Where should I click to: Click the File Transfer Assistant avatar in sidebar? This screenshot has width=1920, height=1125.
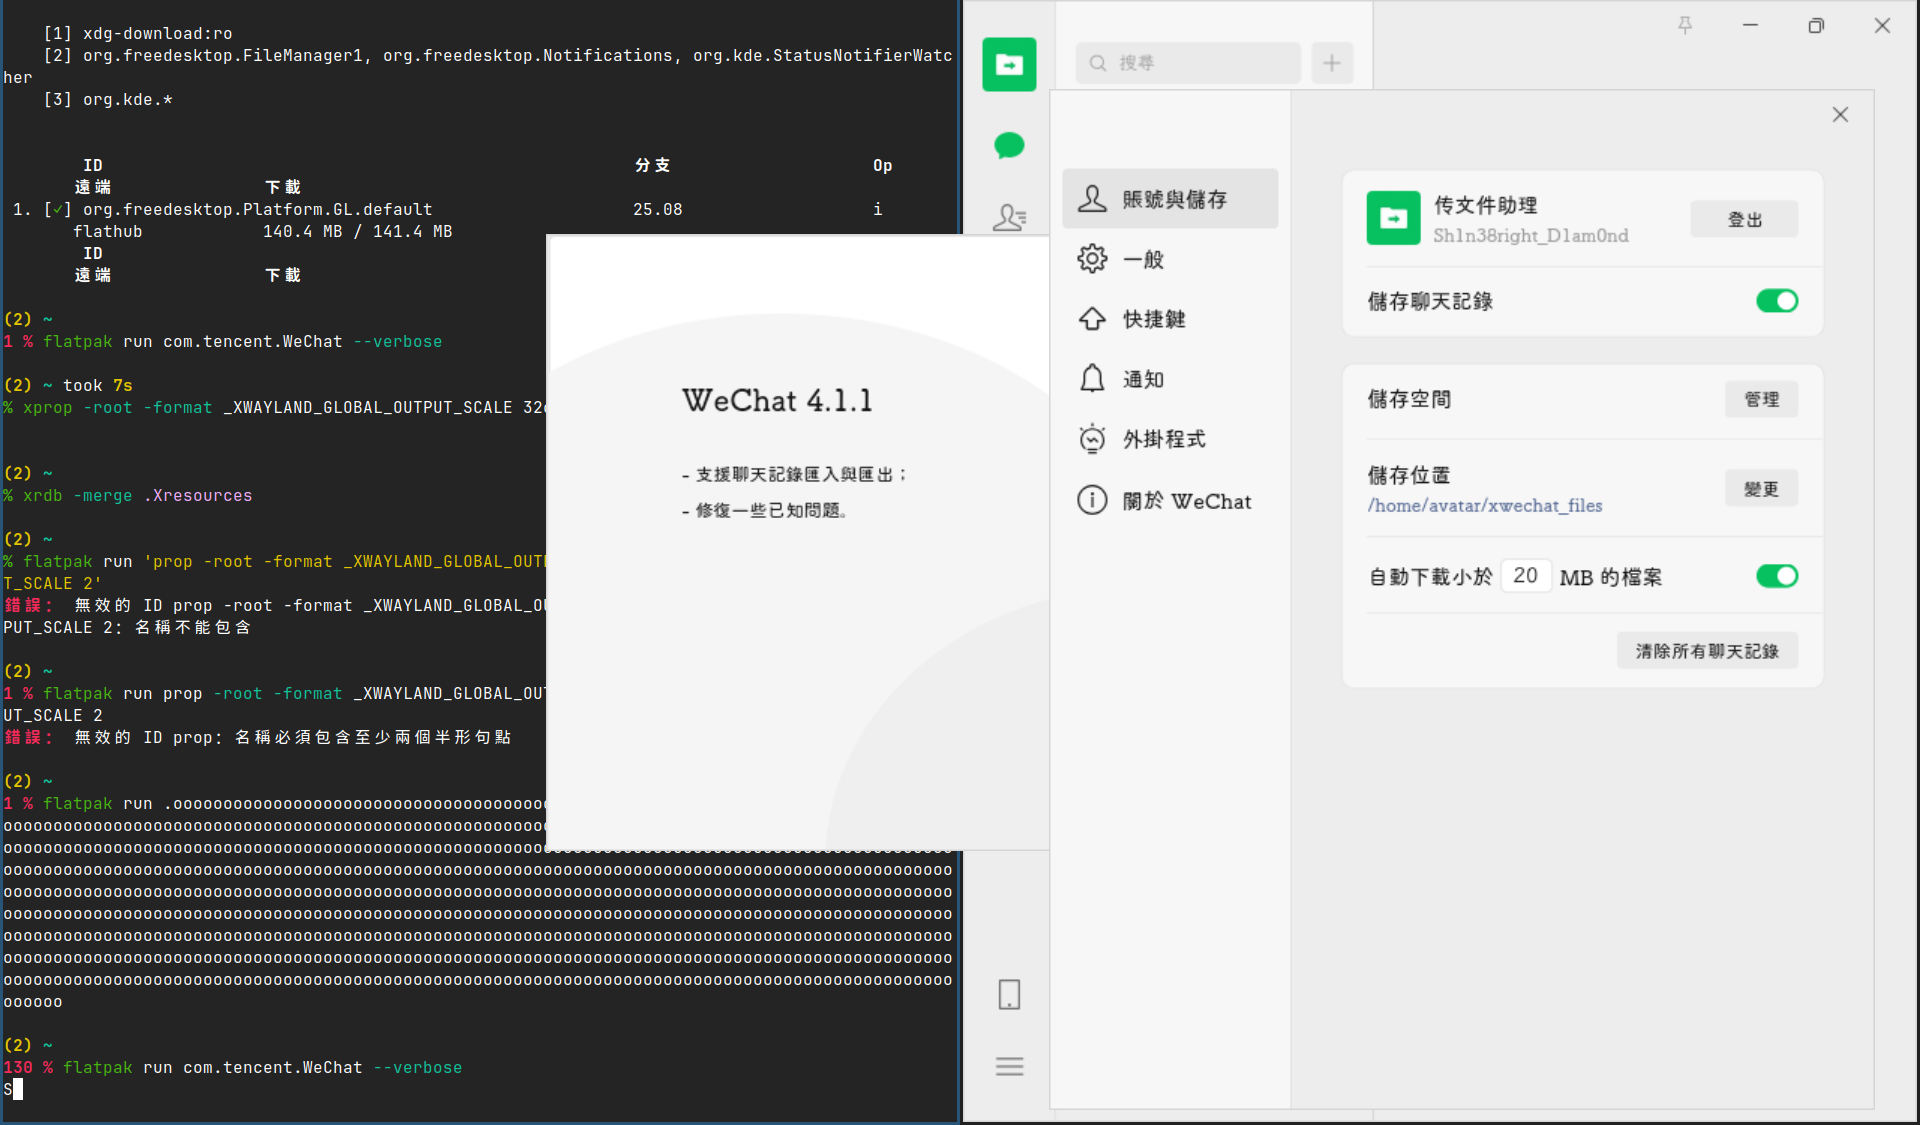[1009, 64]
